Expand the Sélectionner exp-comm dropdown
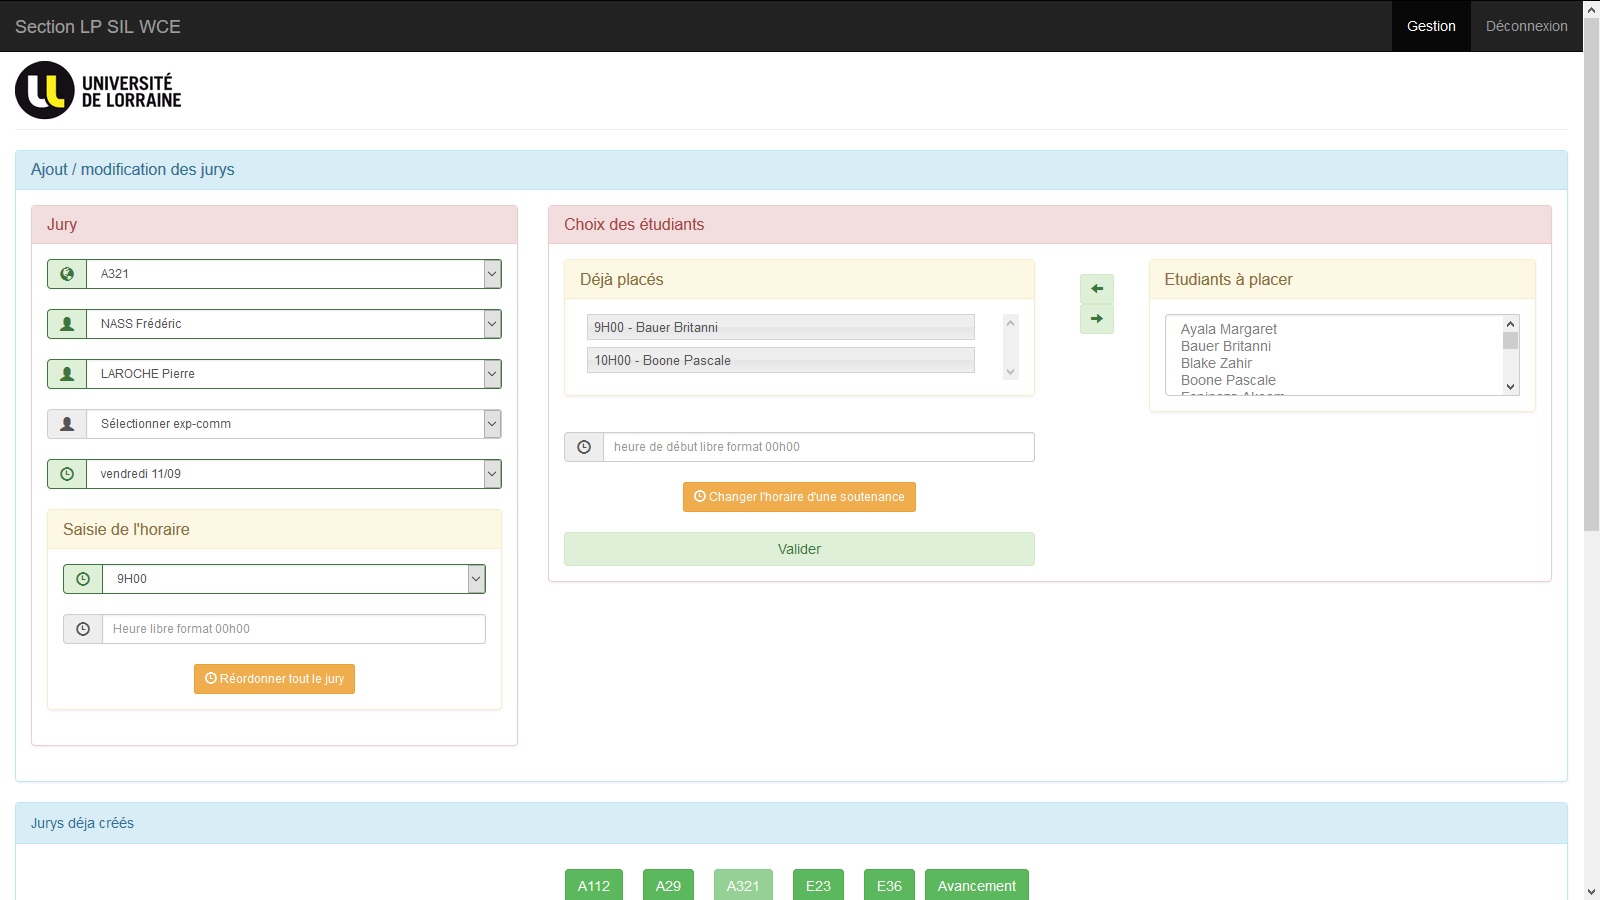 click(x=293, y=424)
